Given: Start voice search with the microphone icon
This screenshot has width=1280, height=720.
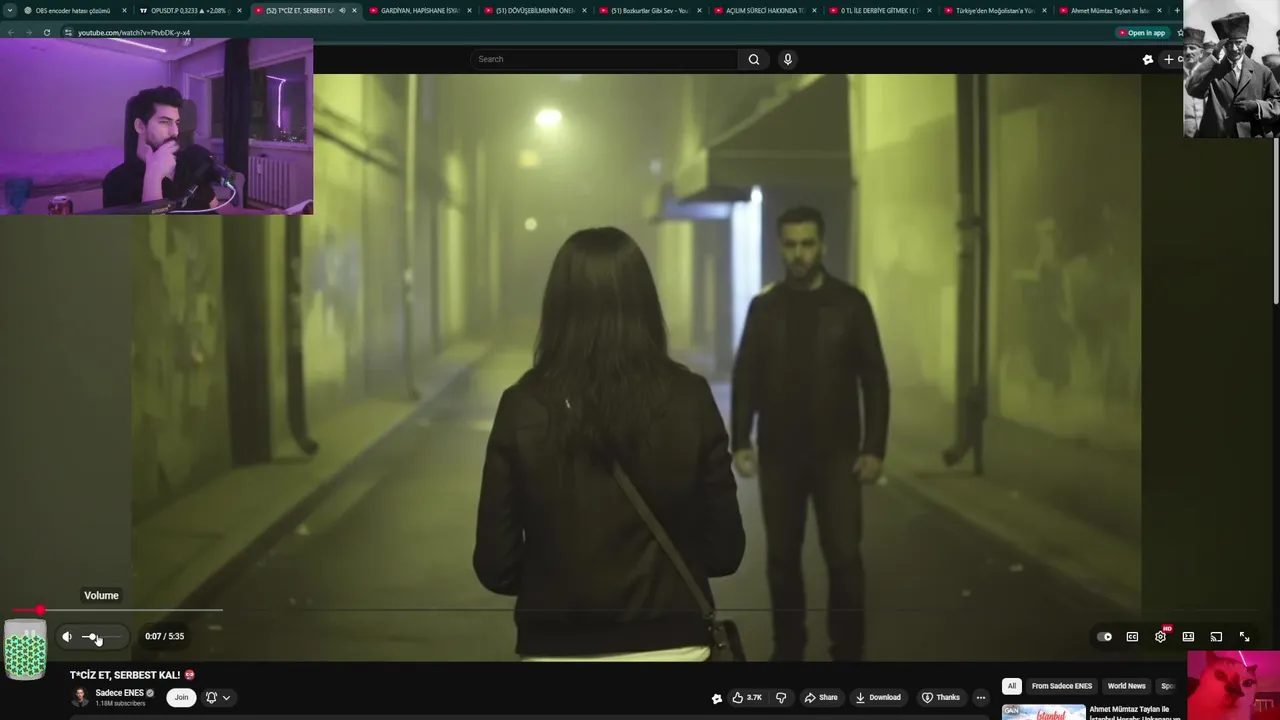Looking at the screenshot, I should tap(788, 59).
